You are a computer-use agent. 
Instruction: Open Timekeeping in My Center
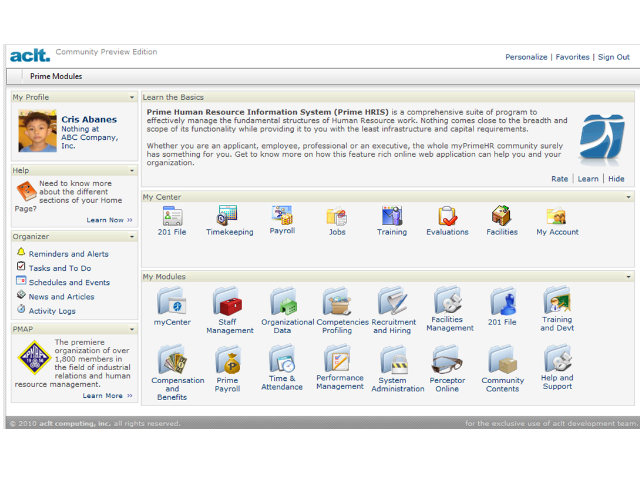tap(227, 216)
